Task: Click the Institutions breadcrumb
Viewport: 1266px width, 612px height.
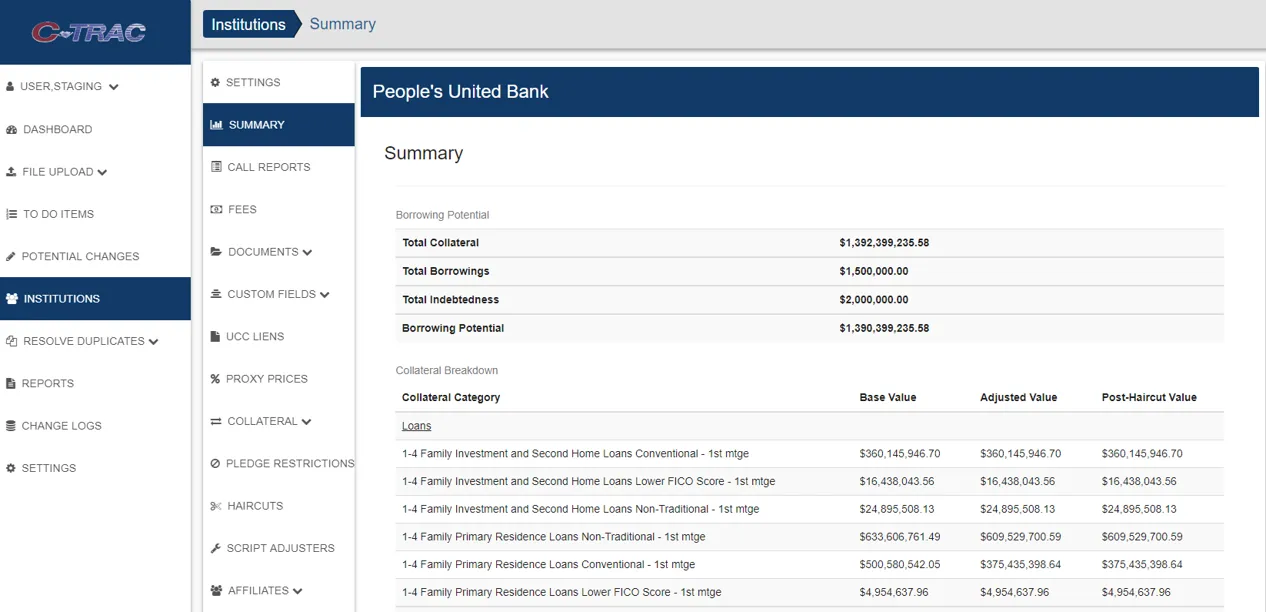Action: point(249,24)
